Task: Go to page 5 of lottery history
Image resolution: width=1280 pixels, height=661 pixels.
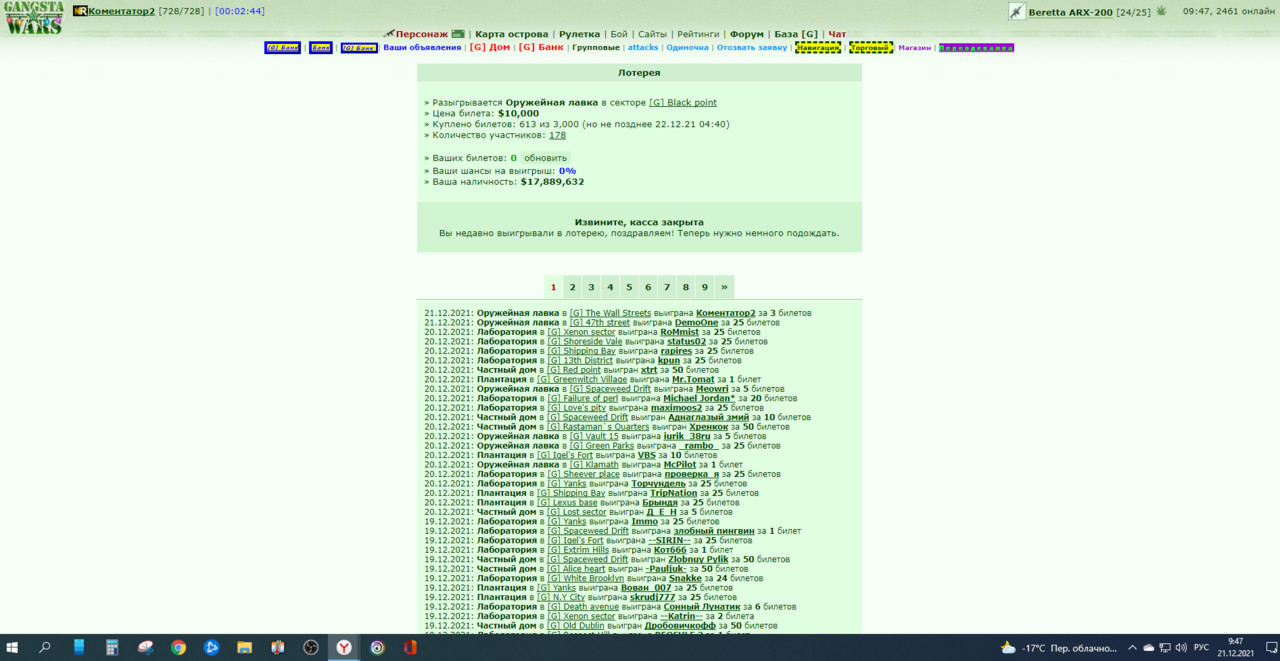Action: 629,287
